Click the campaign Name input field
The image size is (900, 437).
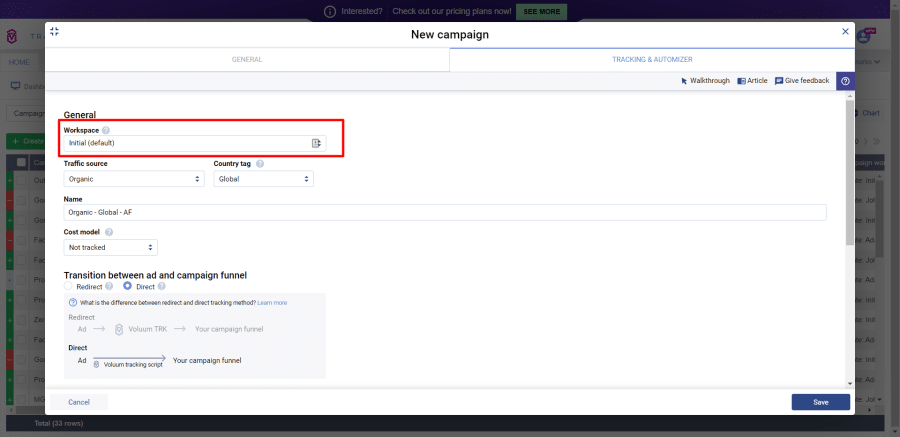click(x=445, y=212)
